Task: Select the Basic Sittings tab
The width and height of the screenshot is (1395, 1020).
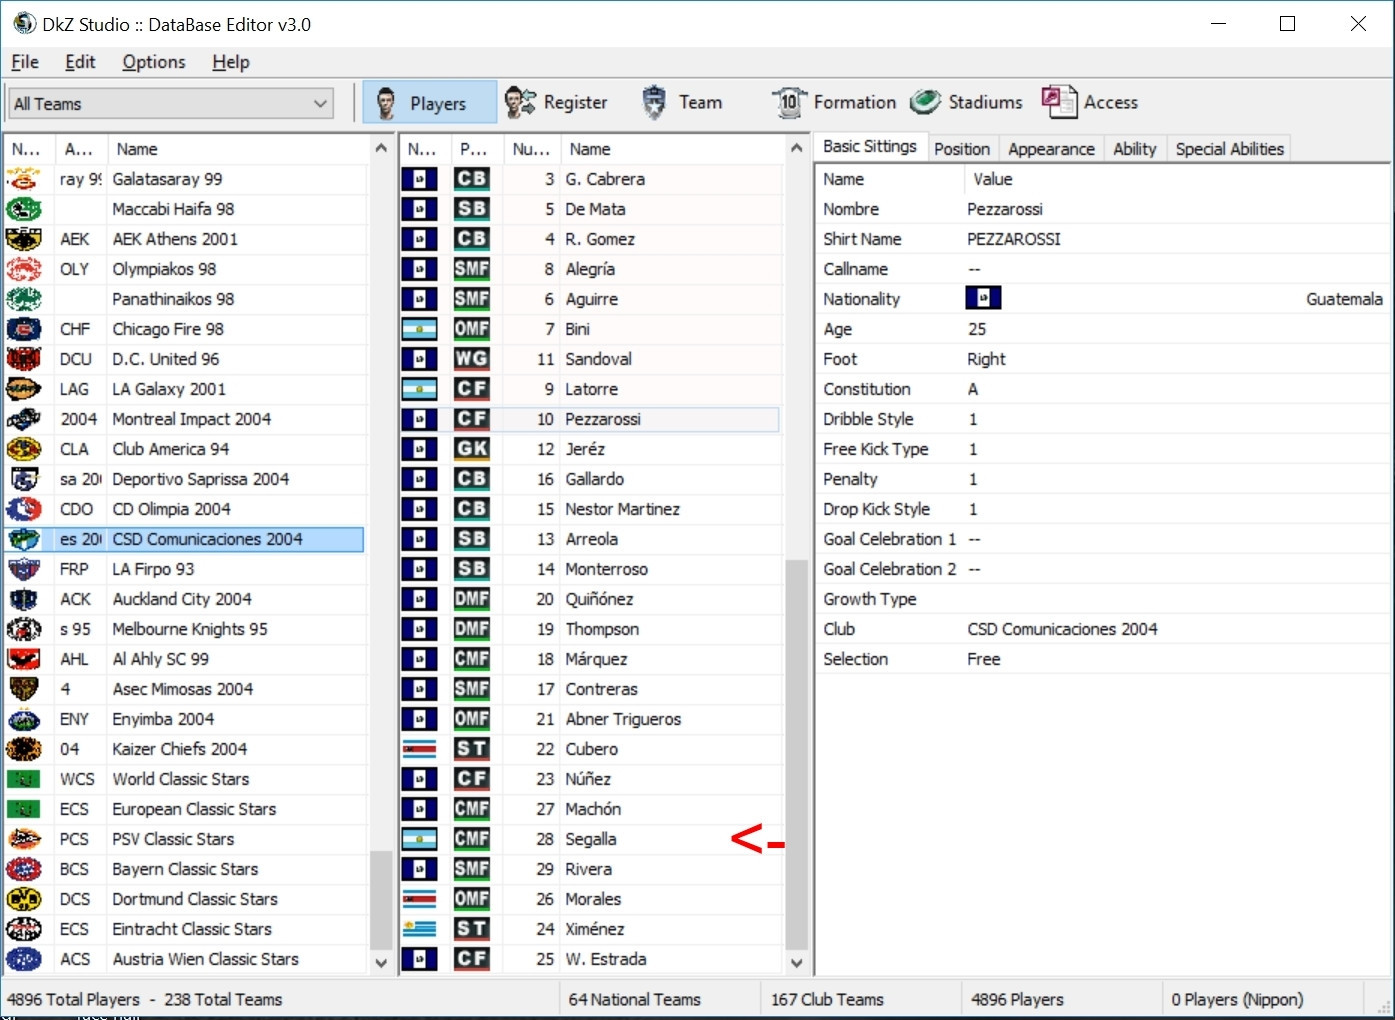Action: 870,147
